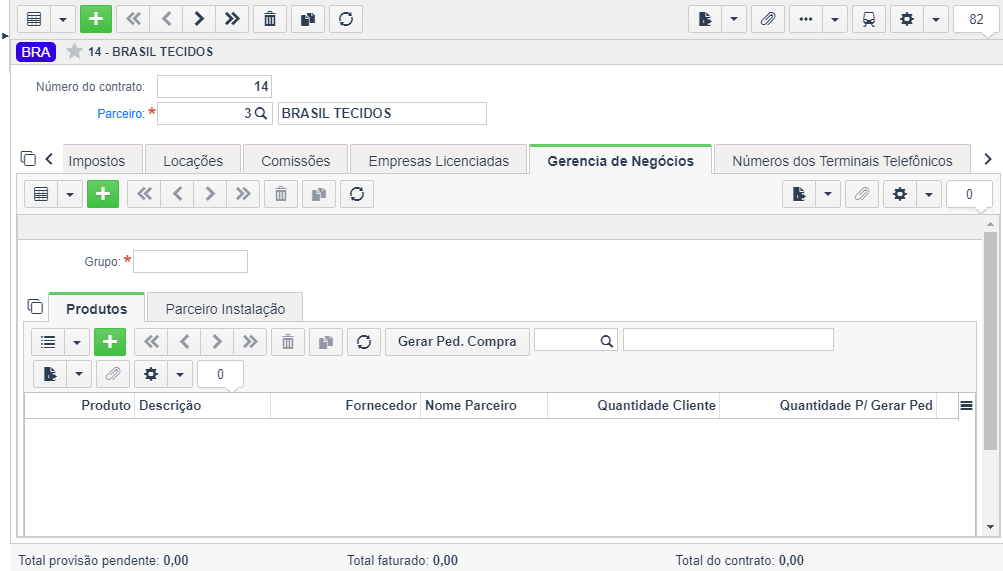This screenshot has height=571, width=1003.
Task: Click the Número do contrato field
Action: pyautogui.click(x=214, y=86)
